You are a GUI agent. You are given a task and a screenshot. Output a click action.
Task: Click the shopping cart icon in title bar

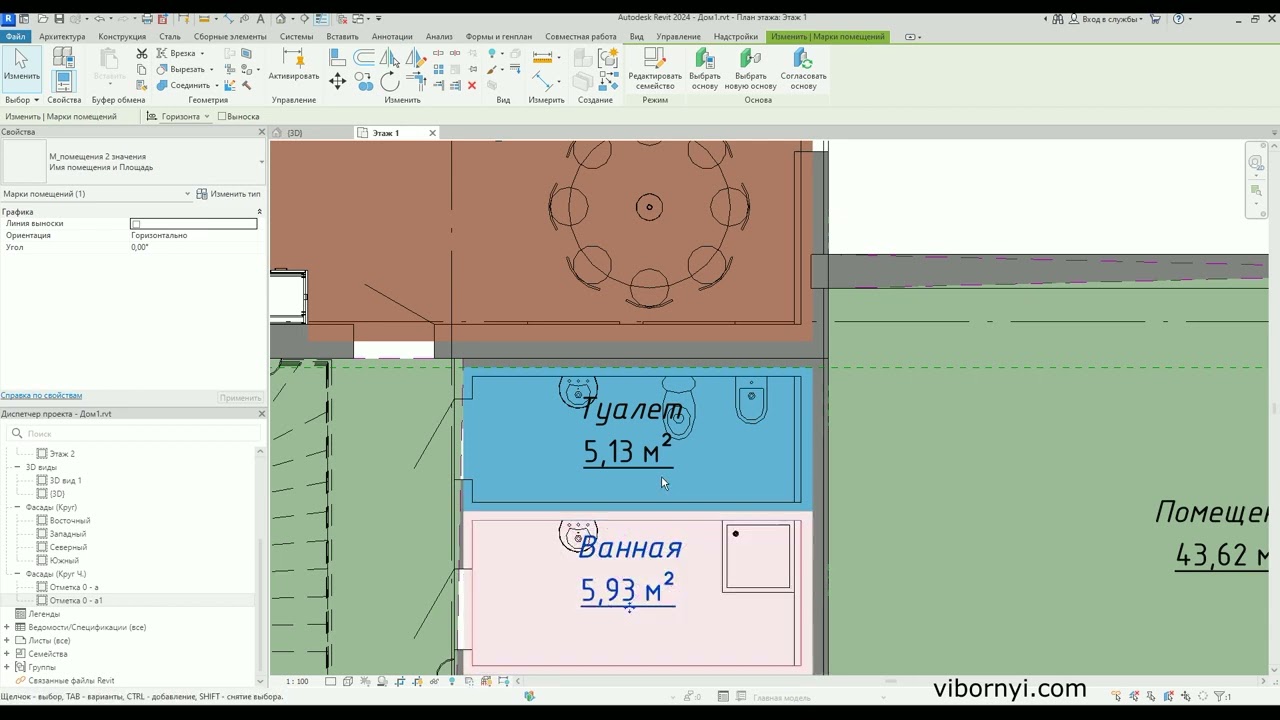tap(1156, 19)
